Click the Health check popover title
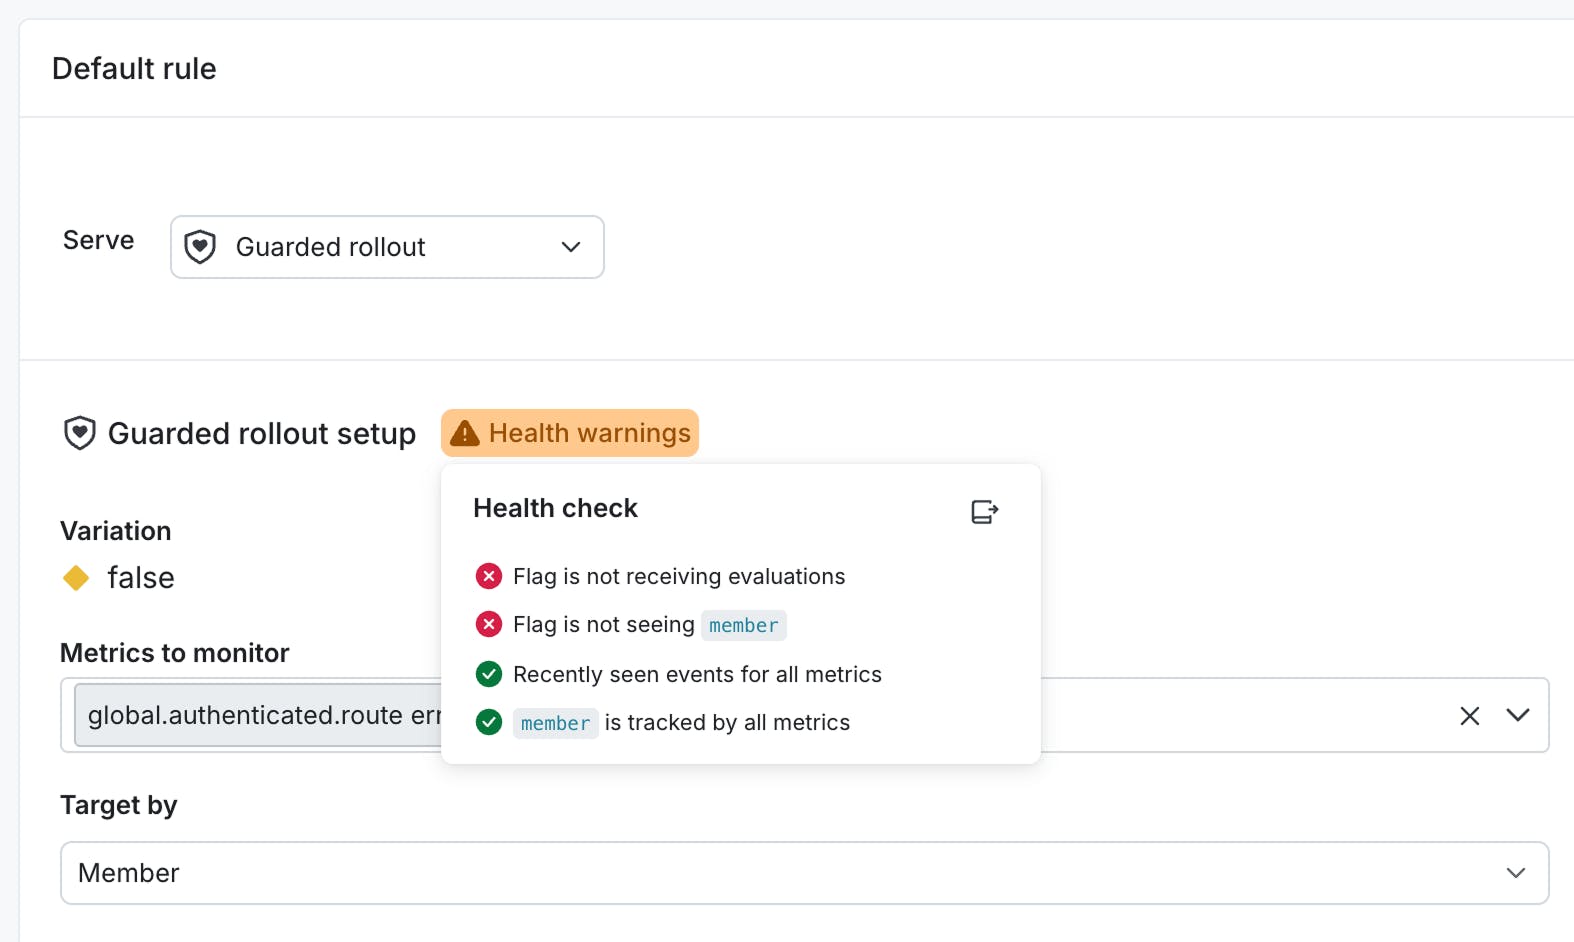1574x942 pixels. (x=555, y=508)
